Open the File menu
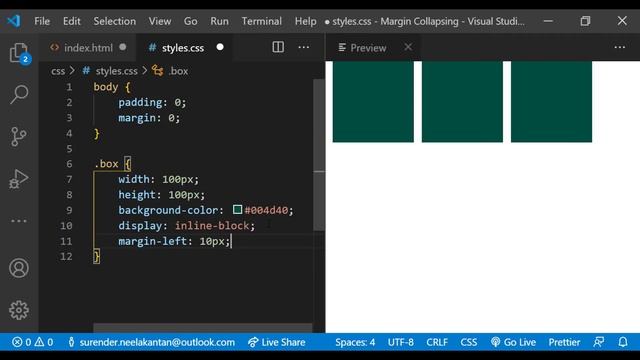Viewport: 640px width, 360px height. (x=42, y=21)
